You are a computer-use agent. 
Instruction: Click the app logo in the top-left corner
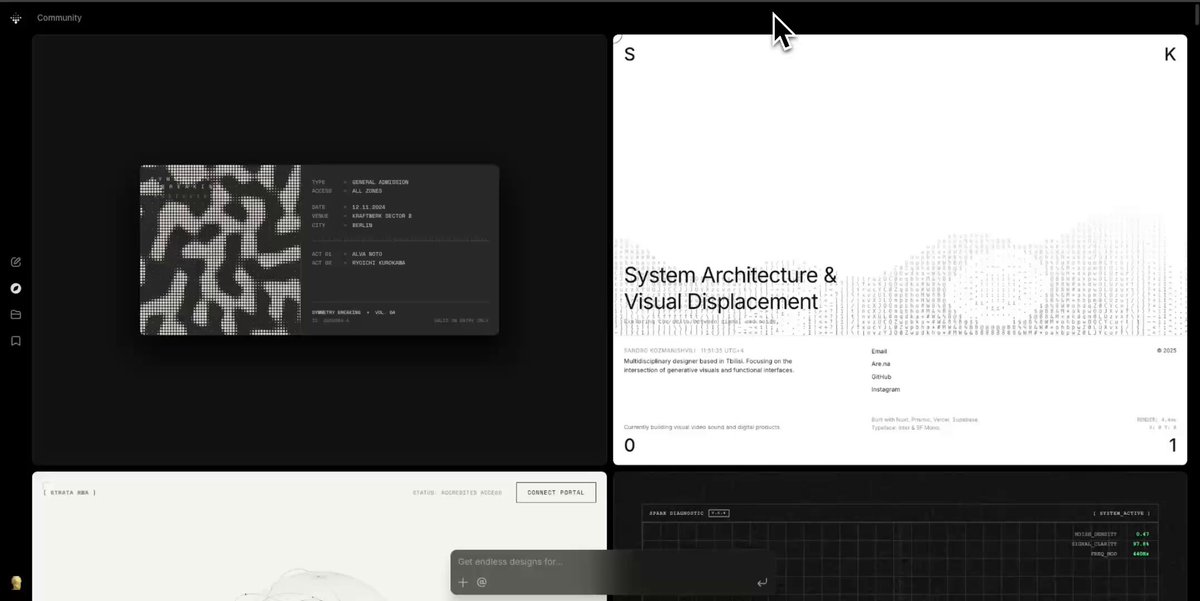tap(15, 17)
